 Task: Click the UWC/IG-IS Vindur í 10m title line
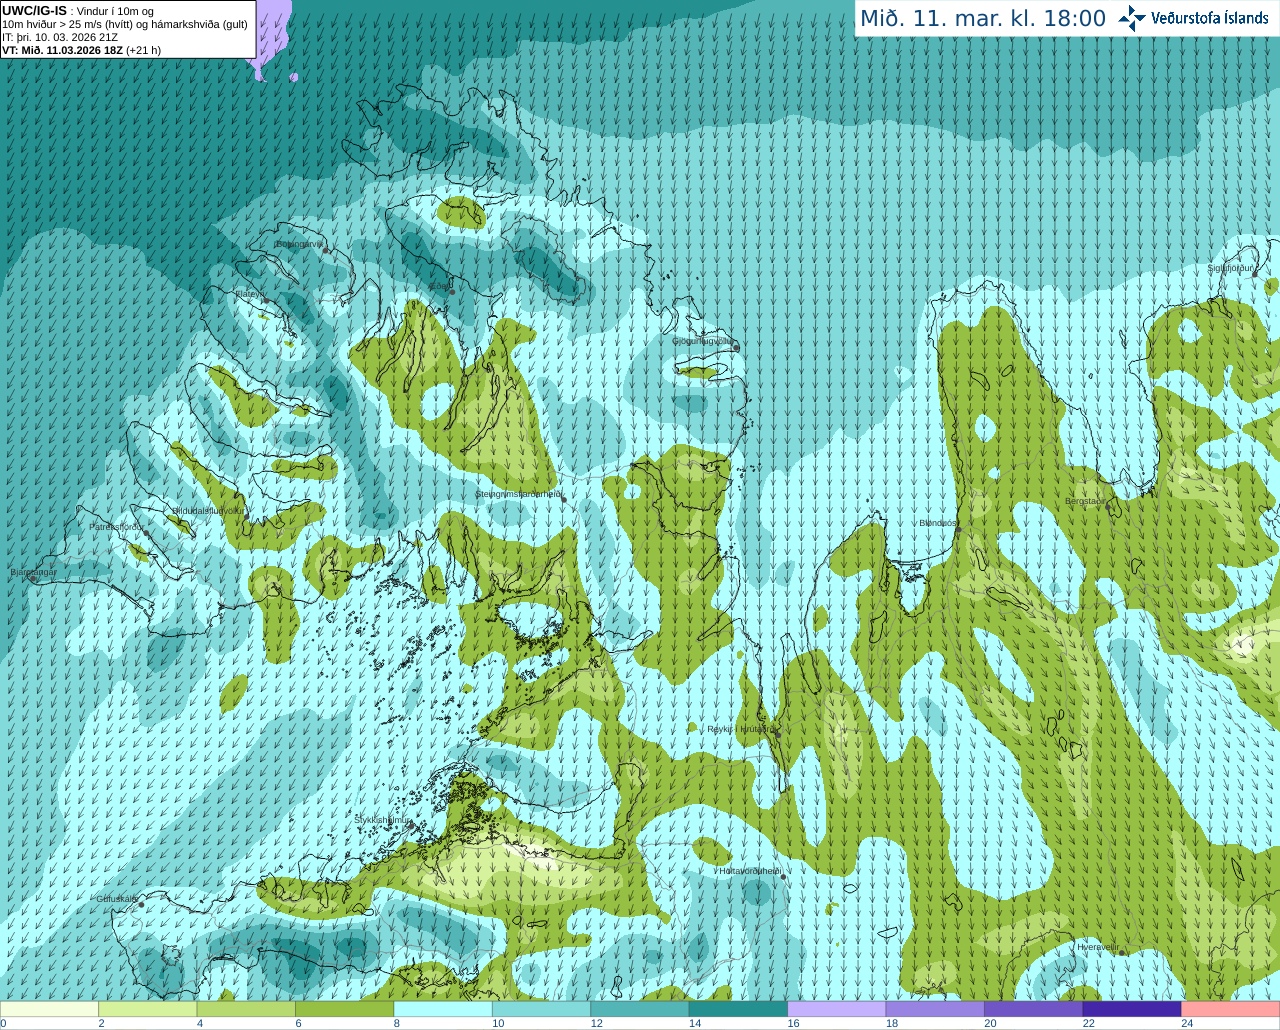click(78, 11)
